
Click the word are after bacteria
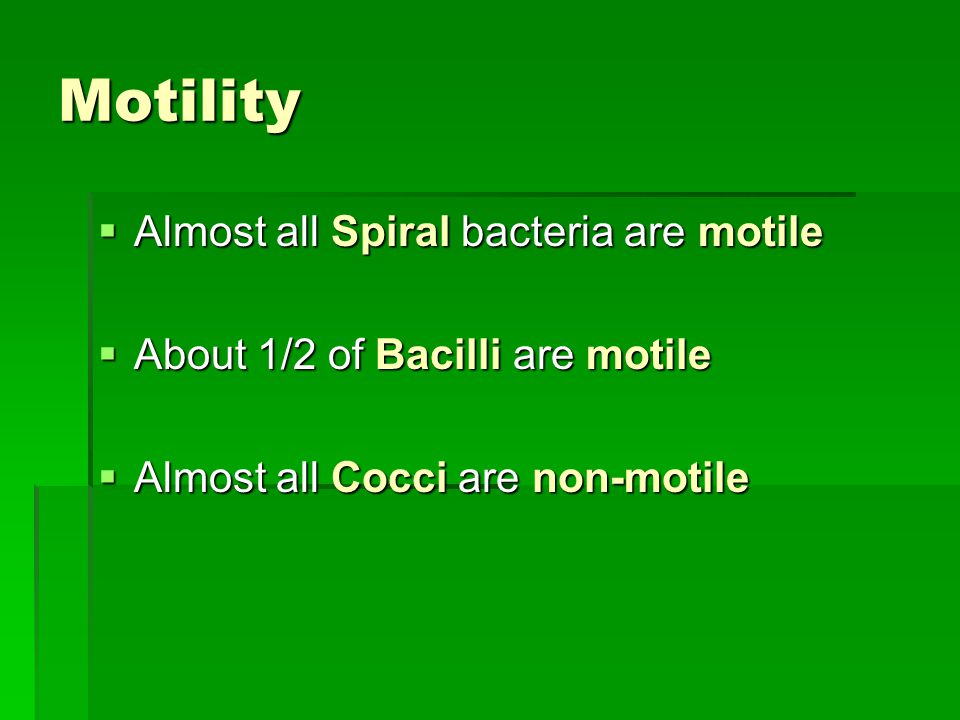[654, 233]
